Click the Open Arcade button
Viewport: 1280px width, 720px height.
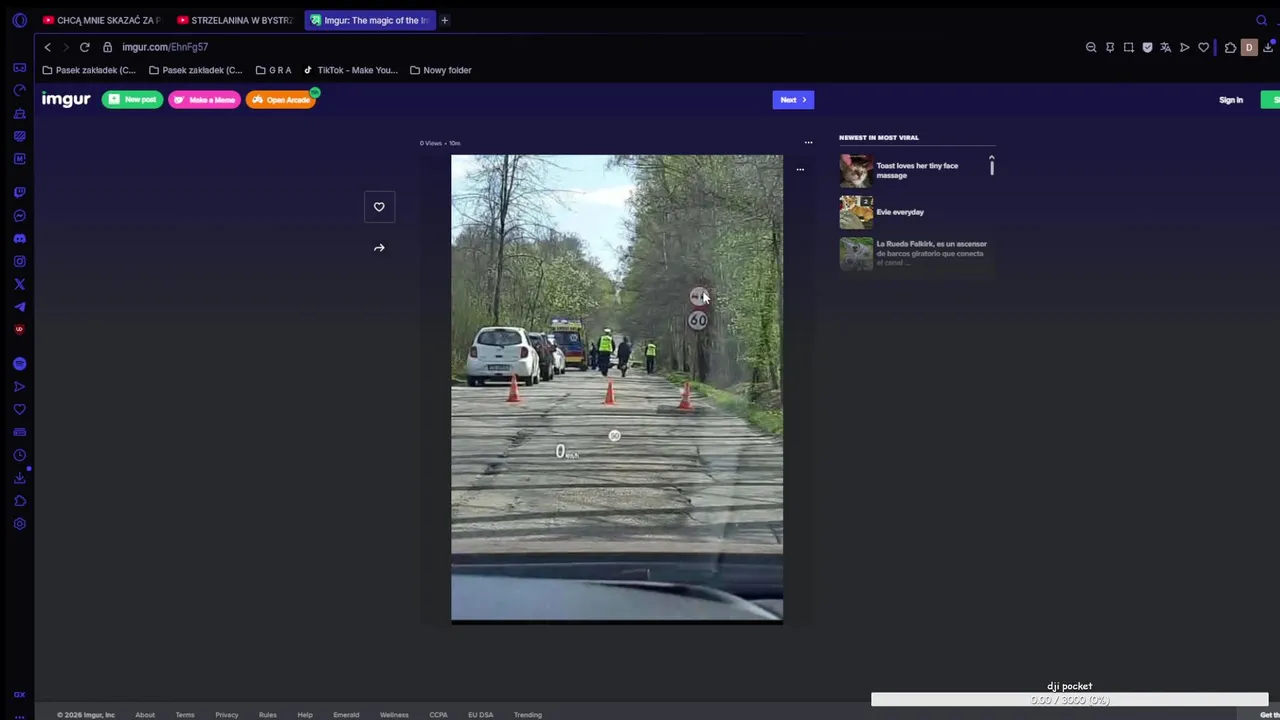(281, 100)
